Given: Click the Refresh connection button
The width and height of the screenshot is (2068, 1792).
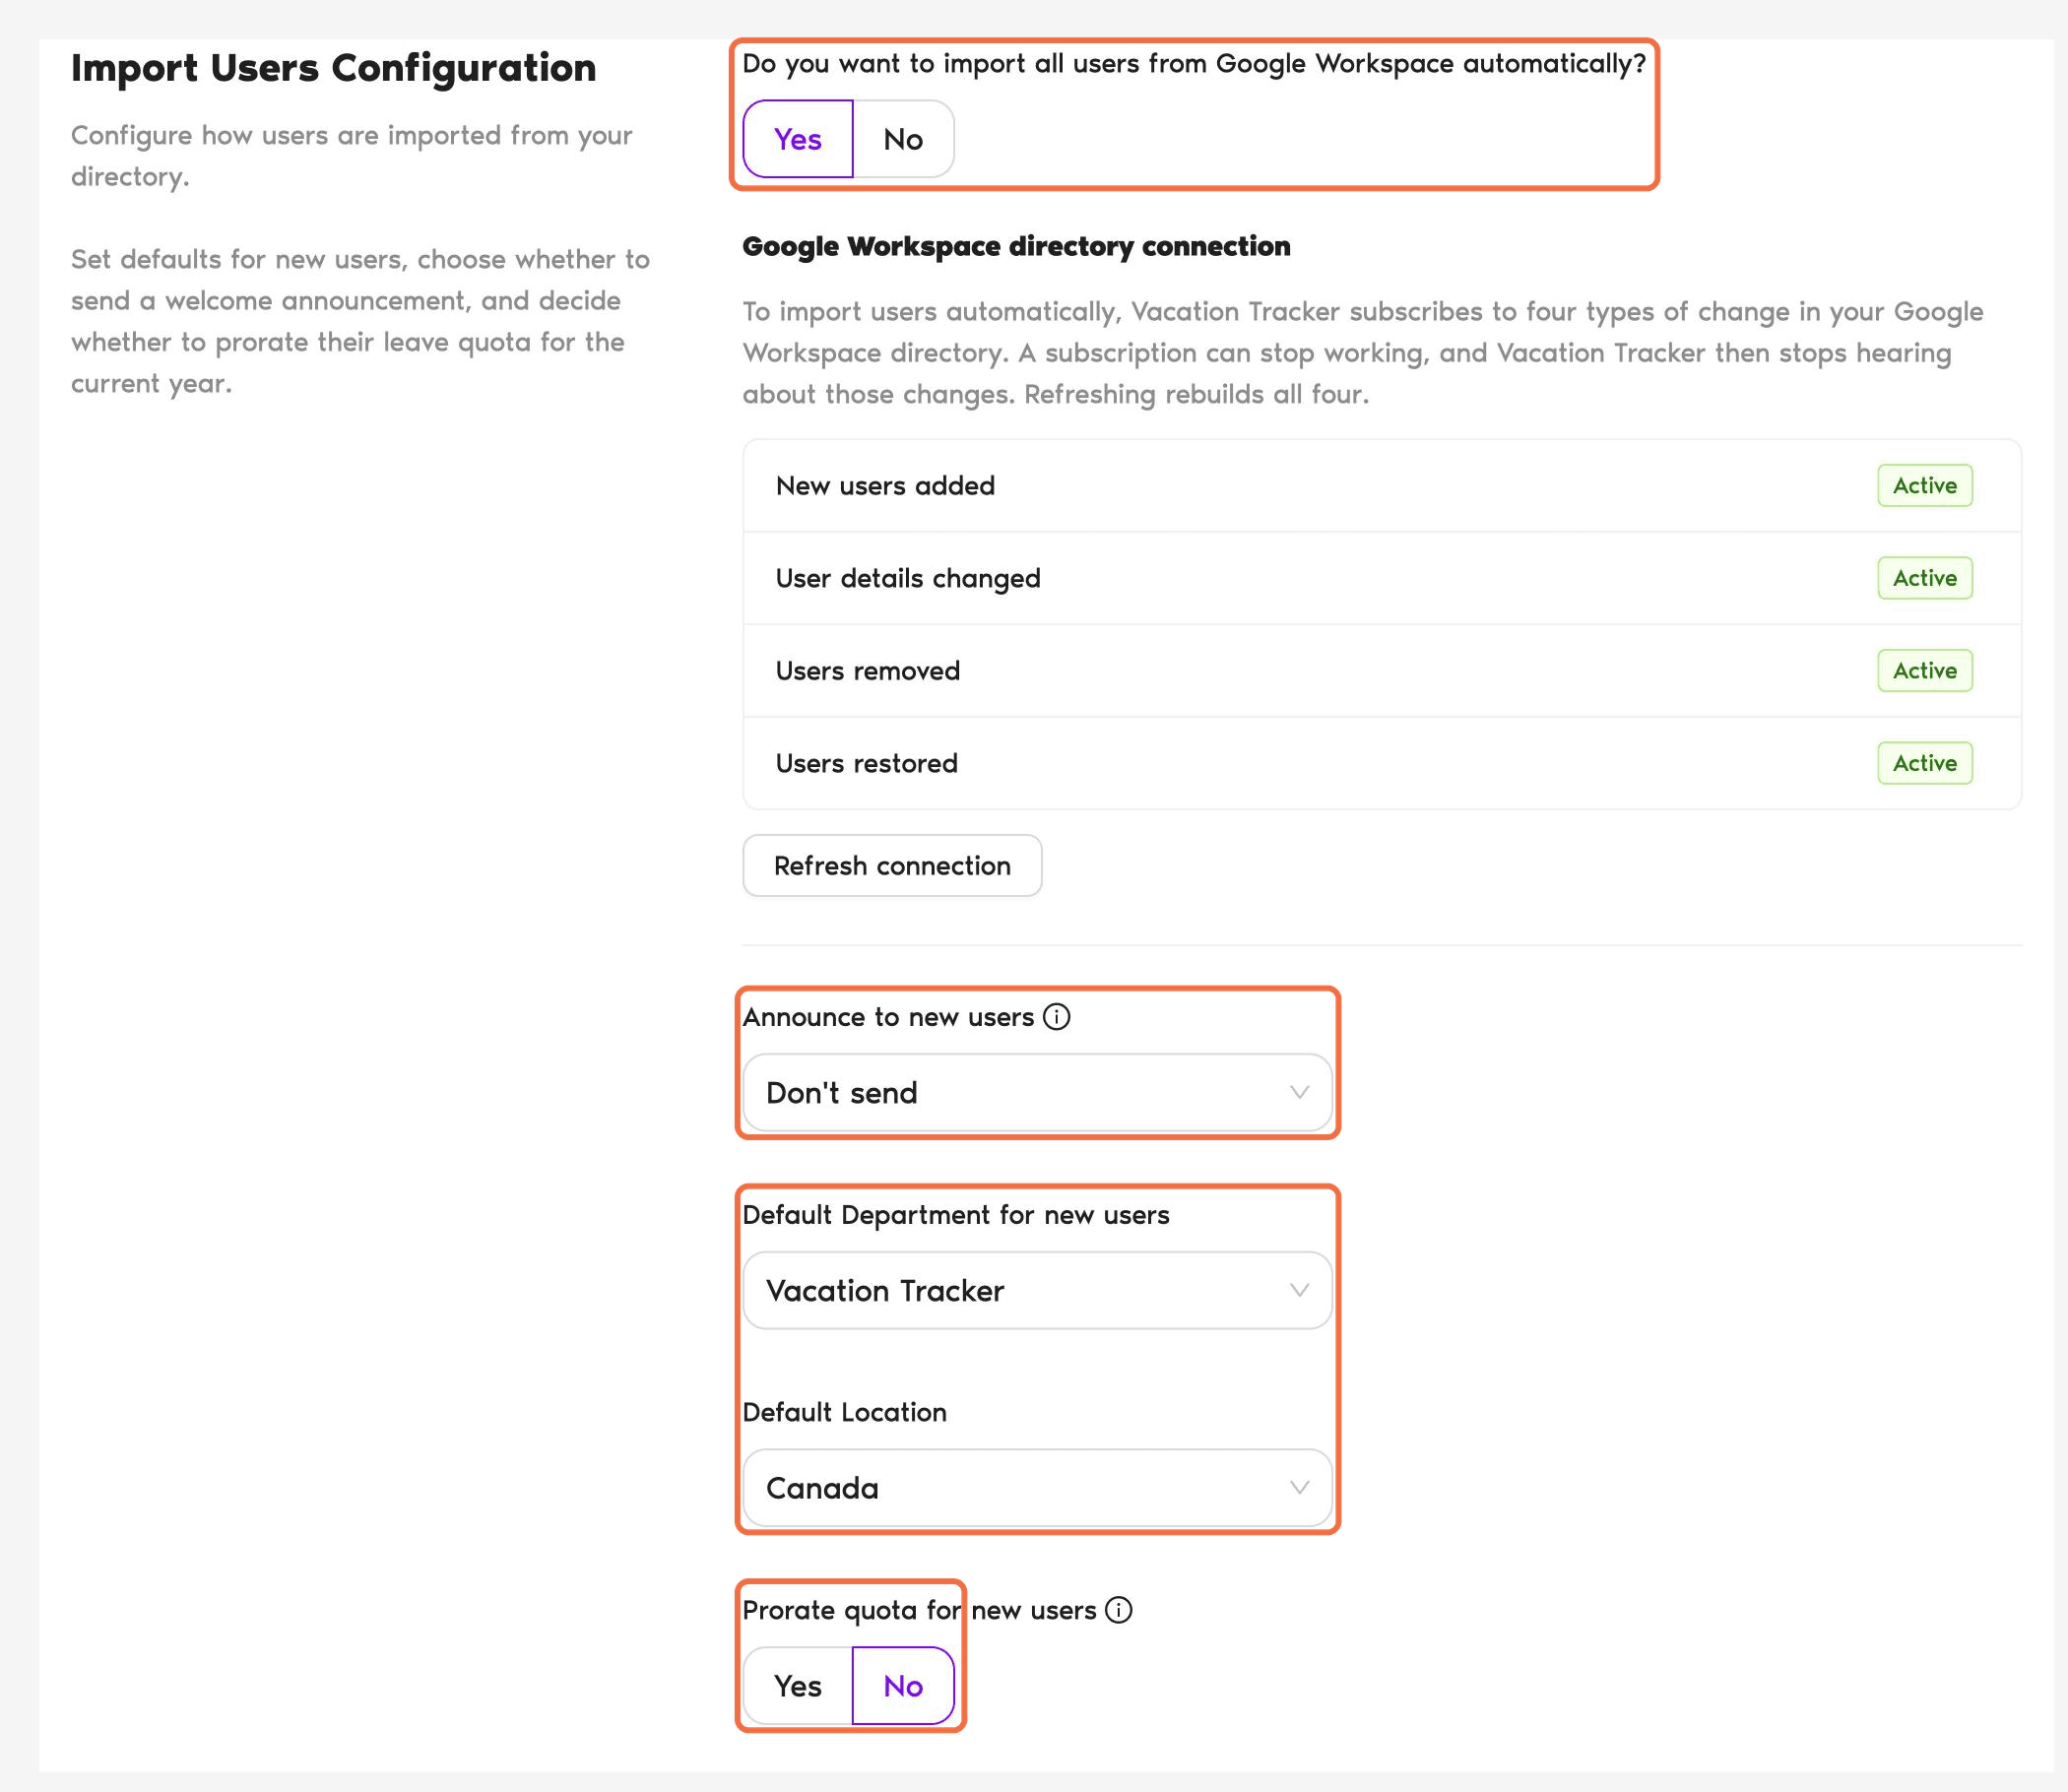Looking at the screenshot, I should tap(892, 866).
